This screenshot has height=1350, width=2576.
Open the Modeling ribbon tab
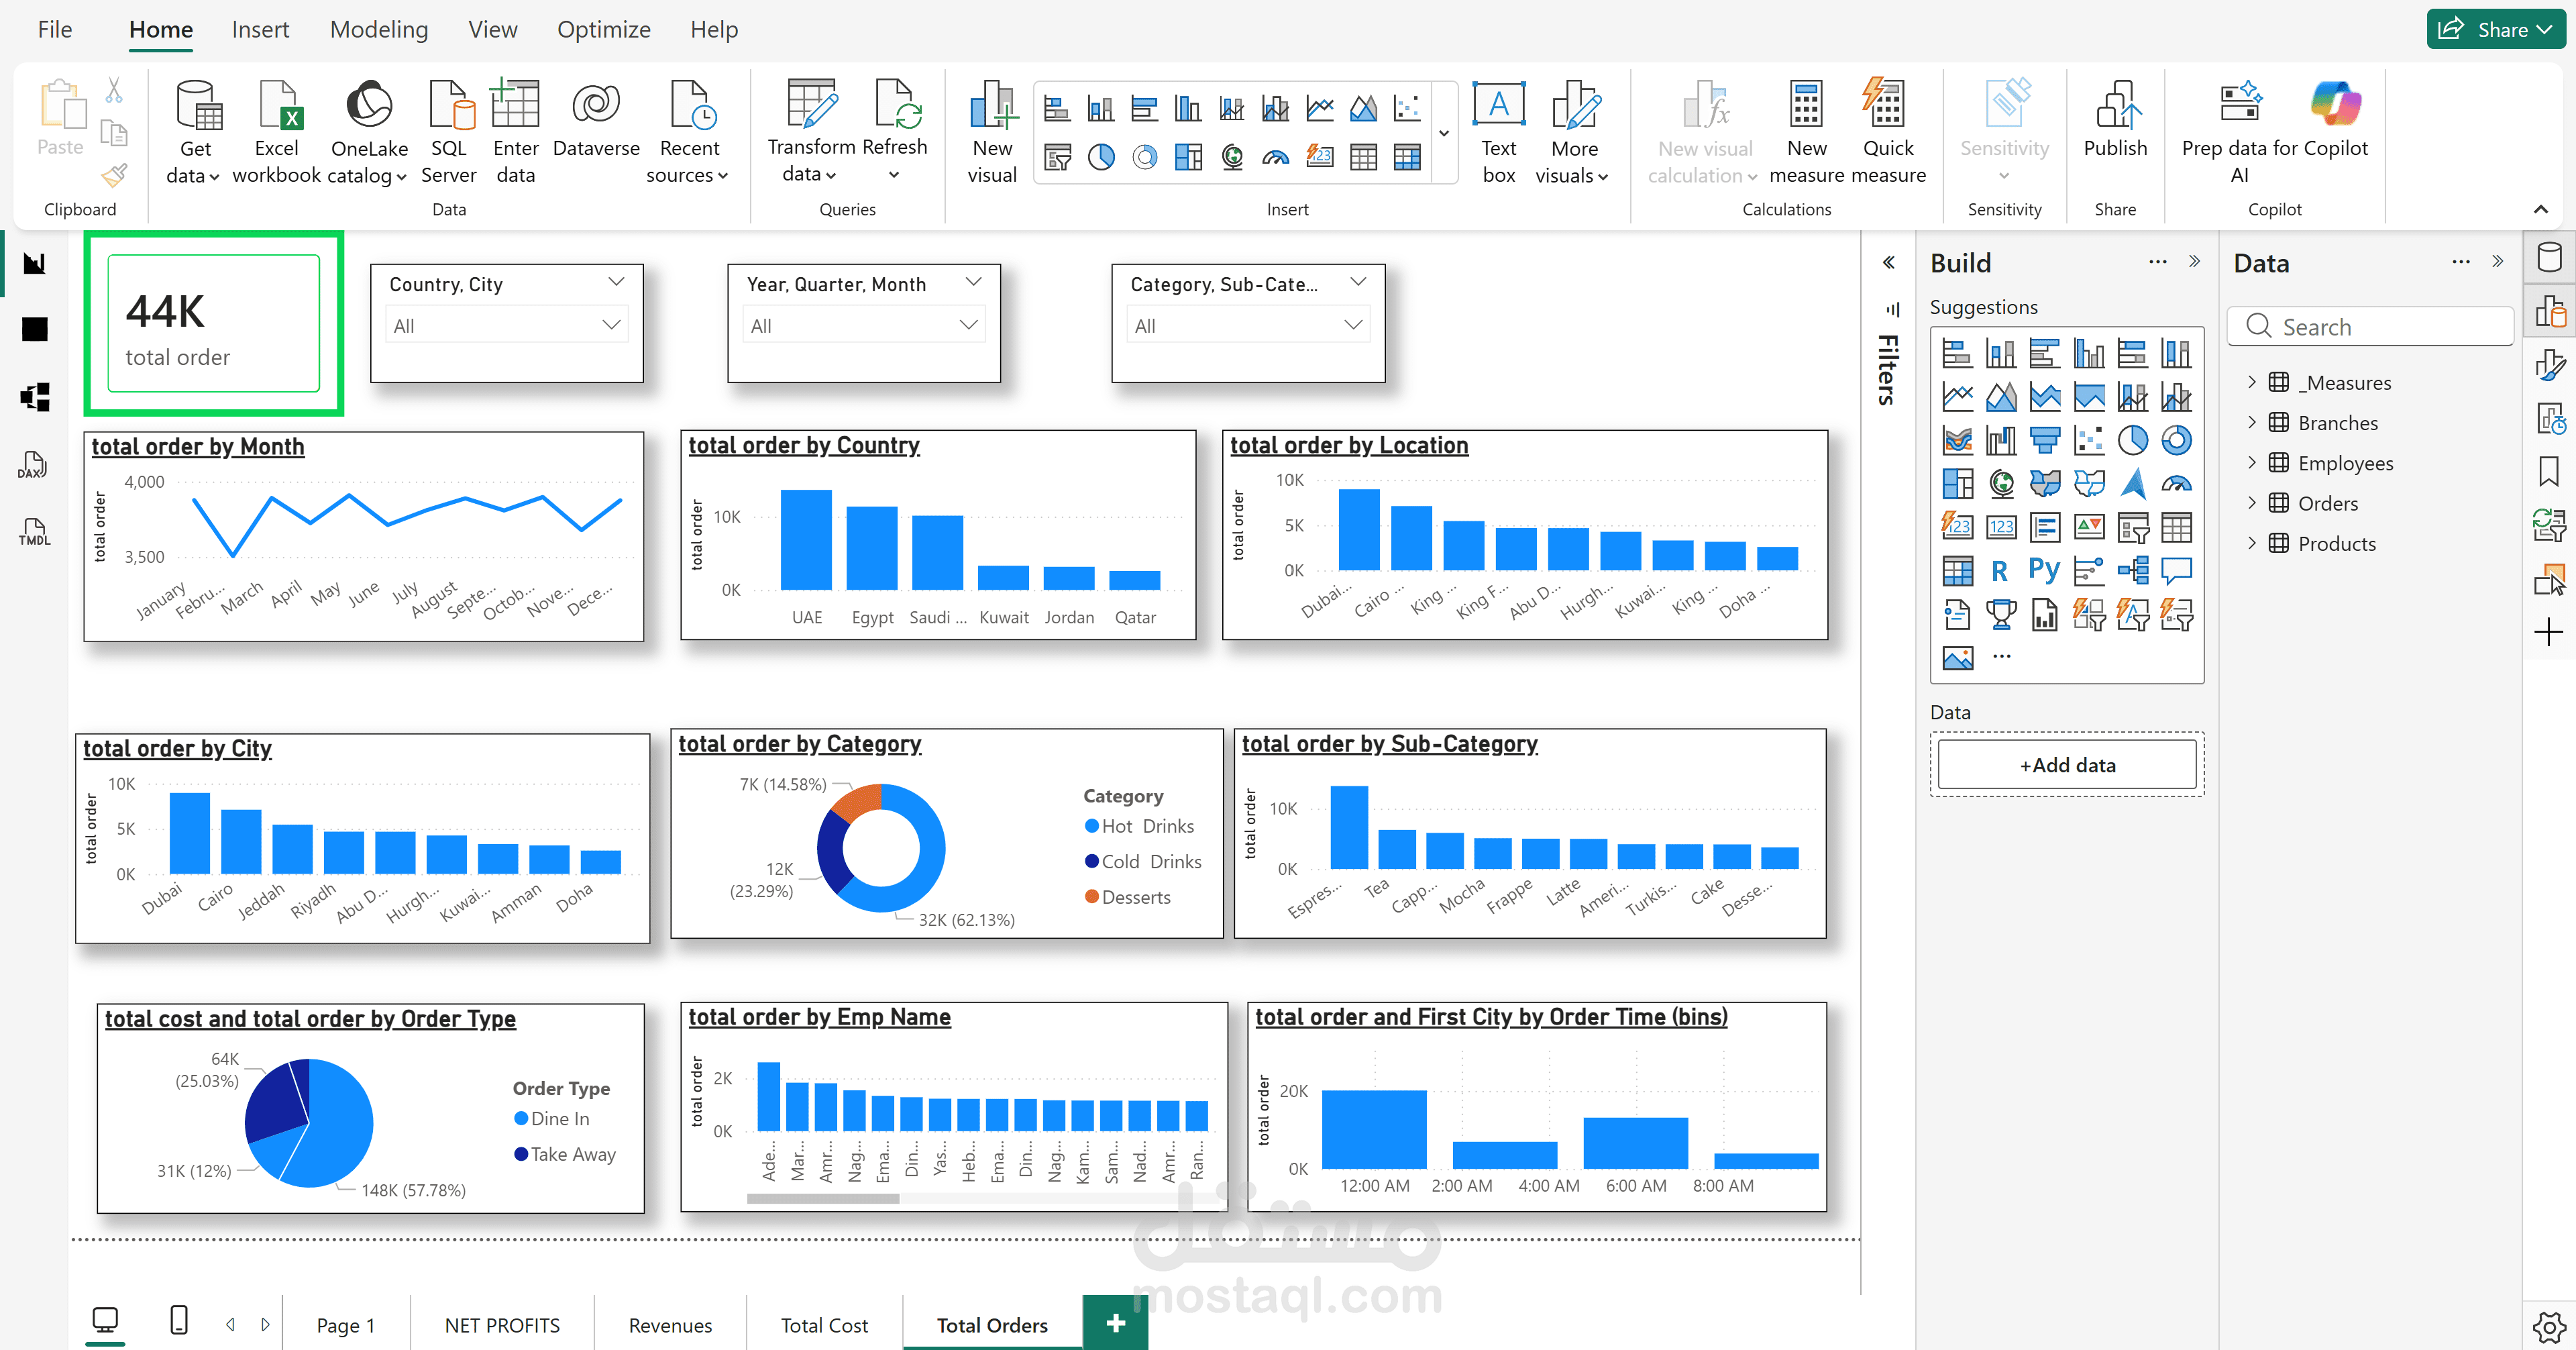tap(378, 30)
